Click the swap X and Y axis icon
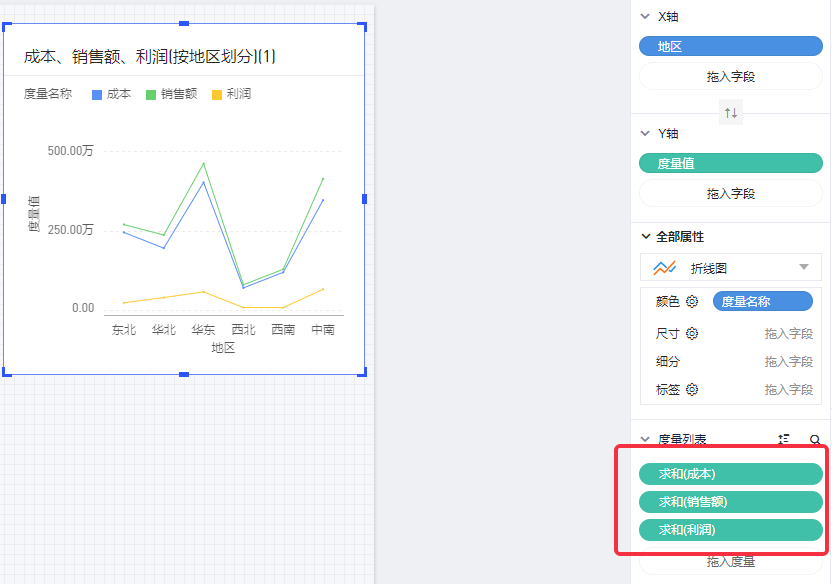Image resolution: width=832 pixels, height=584 pixels. tap(731, 113)
